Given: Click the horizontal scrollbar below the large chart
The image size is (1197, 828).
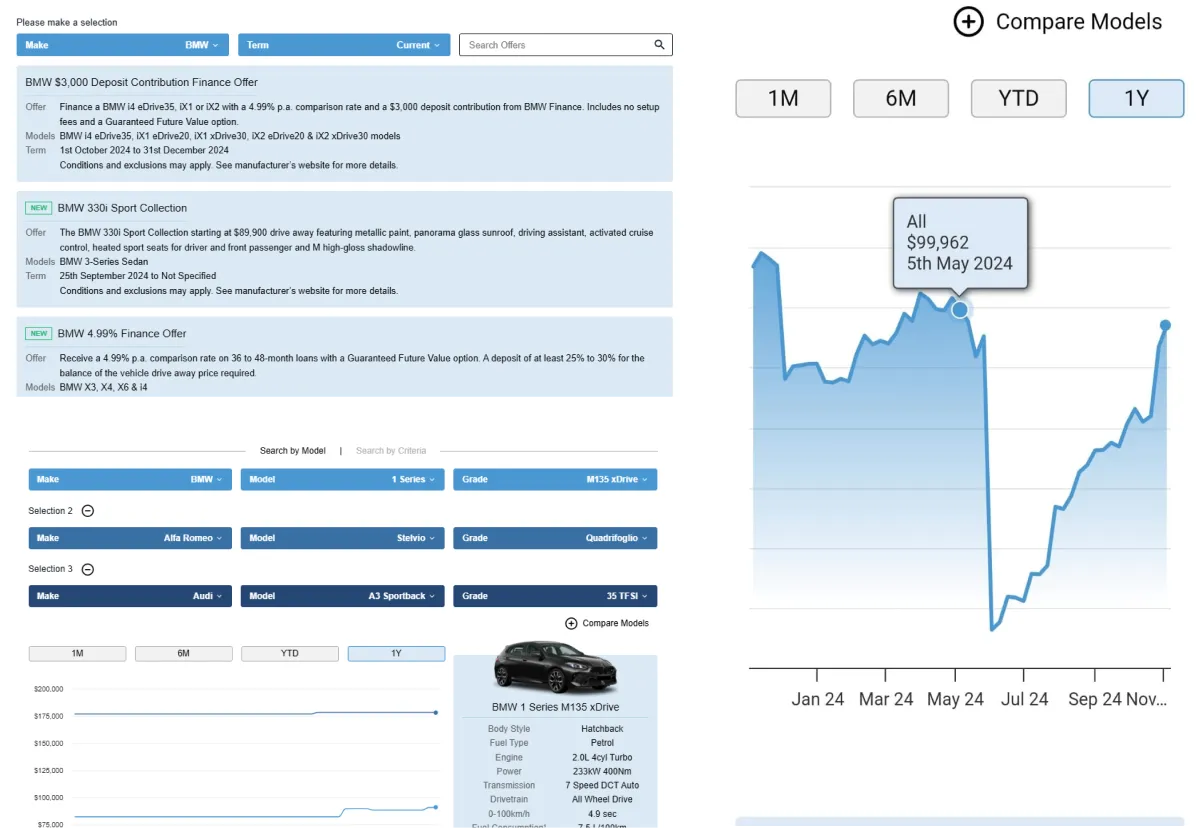Looking at the screenshot, I should pos(960,822).
